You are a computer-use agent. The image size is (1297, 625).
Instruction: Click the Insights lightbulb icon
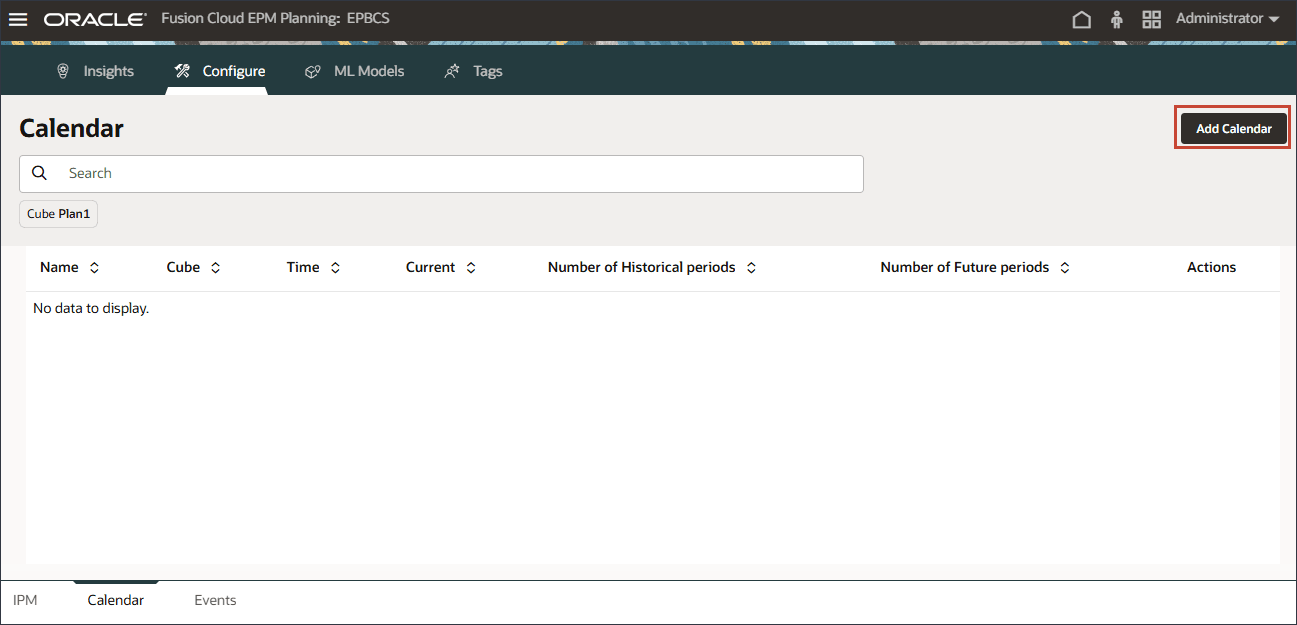click(63, 71)
